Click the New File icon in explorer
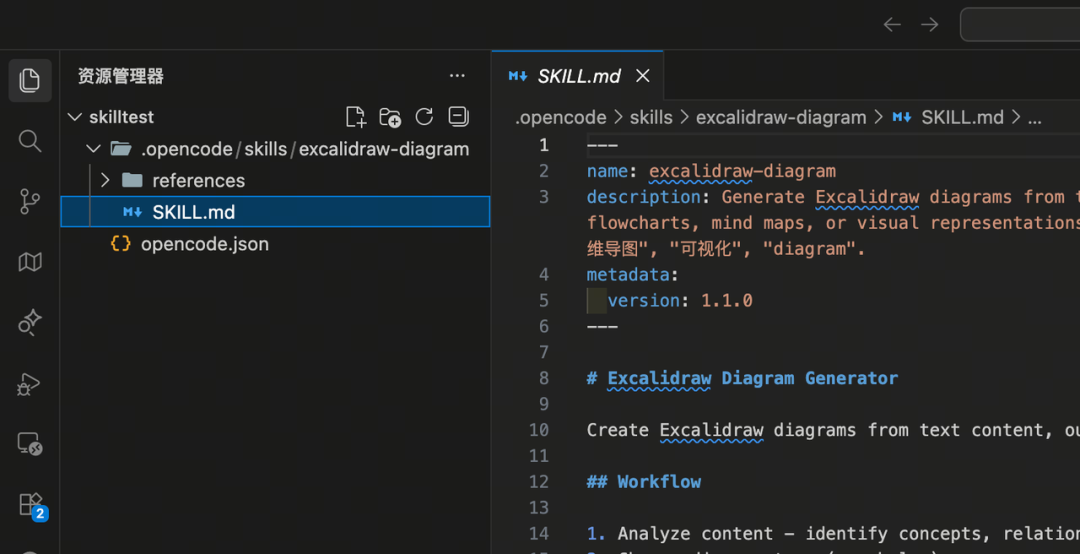 (x=355, y=117)
